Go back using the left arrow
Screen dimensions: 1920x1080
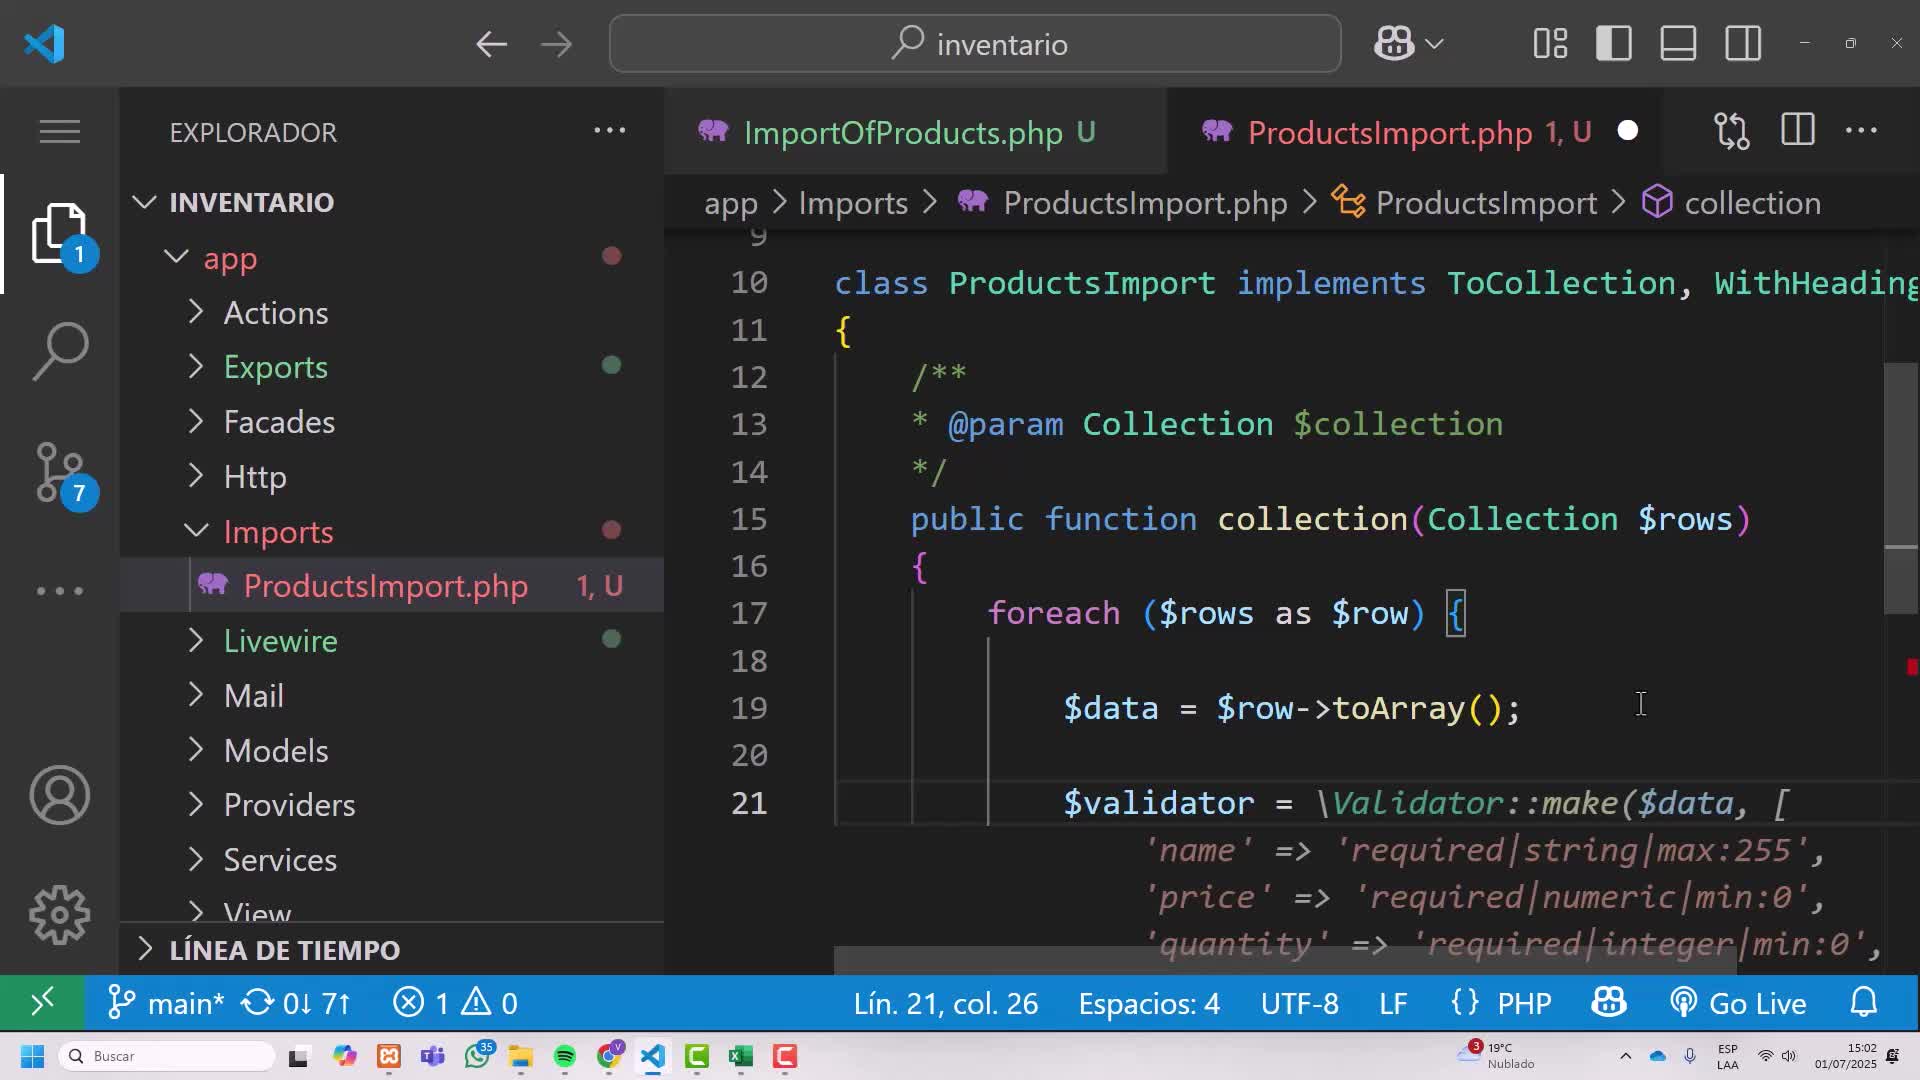coord(491,44)
